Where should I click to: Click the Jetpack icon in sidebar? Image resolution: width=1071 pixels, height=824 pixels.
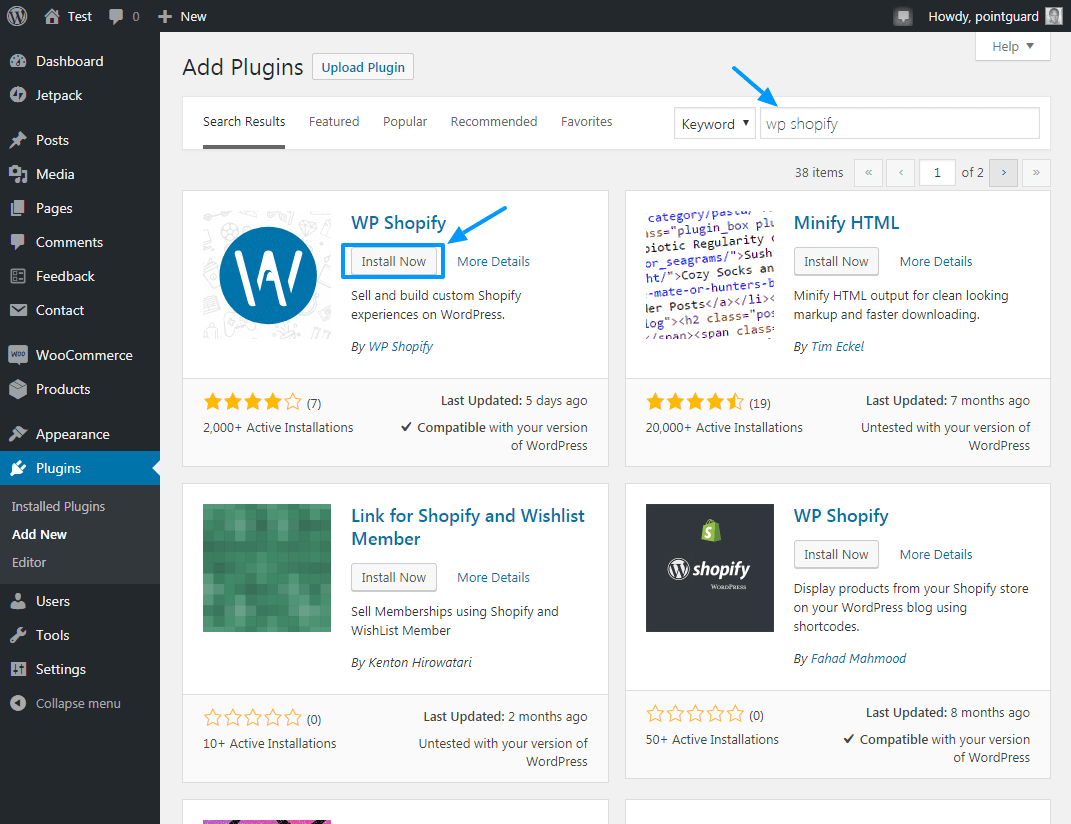point(18,95)
